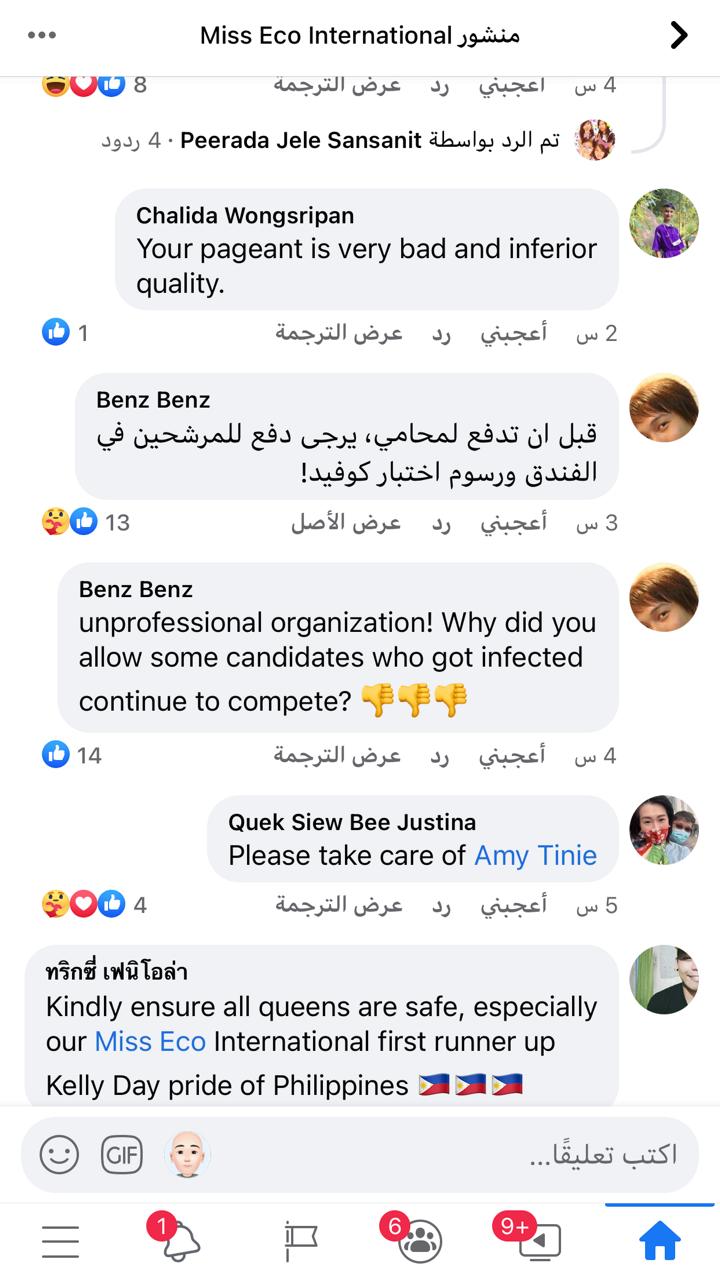
Task: Insert a GIF using the GIF icon
Action: click(122, 1155)
